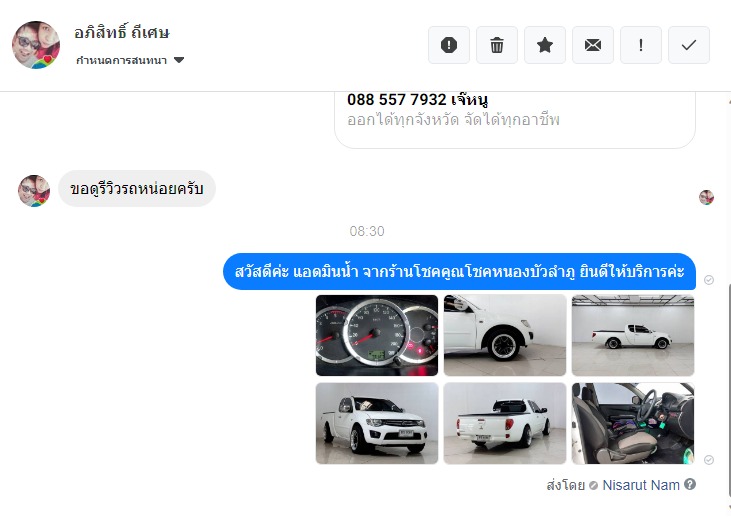Screen dimensions: 731x517
Task: Click the help question icon beside Nisarut Nam
Action: tap(690, 484)
